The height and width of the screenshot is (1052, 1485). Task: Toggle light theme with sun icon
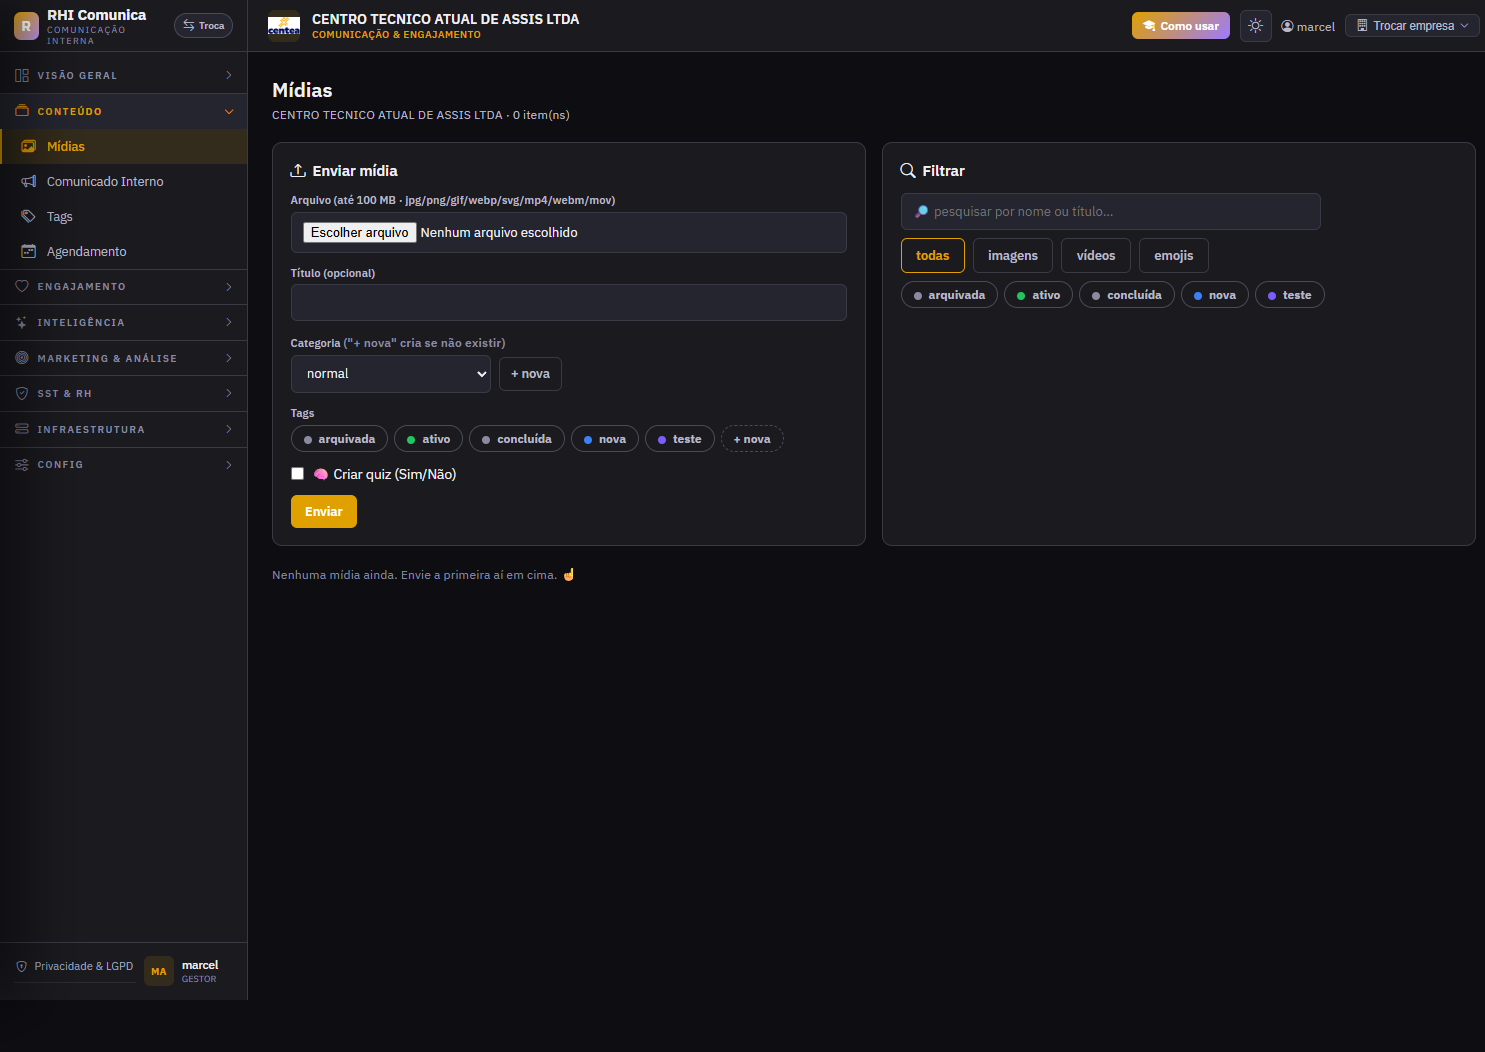1256,26
